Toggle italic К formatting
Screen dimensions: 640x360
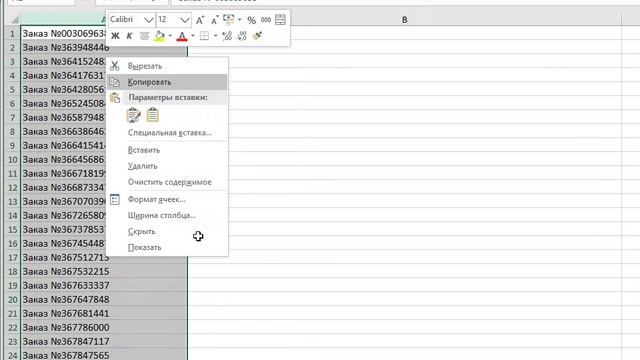click(129, 36)
